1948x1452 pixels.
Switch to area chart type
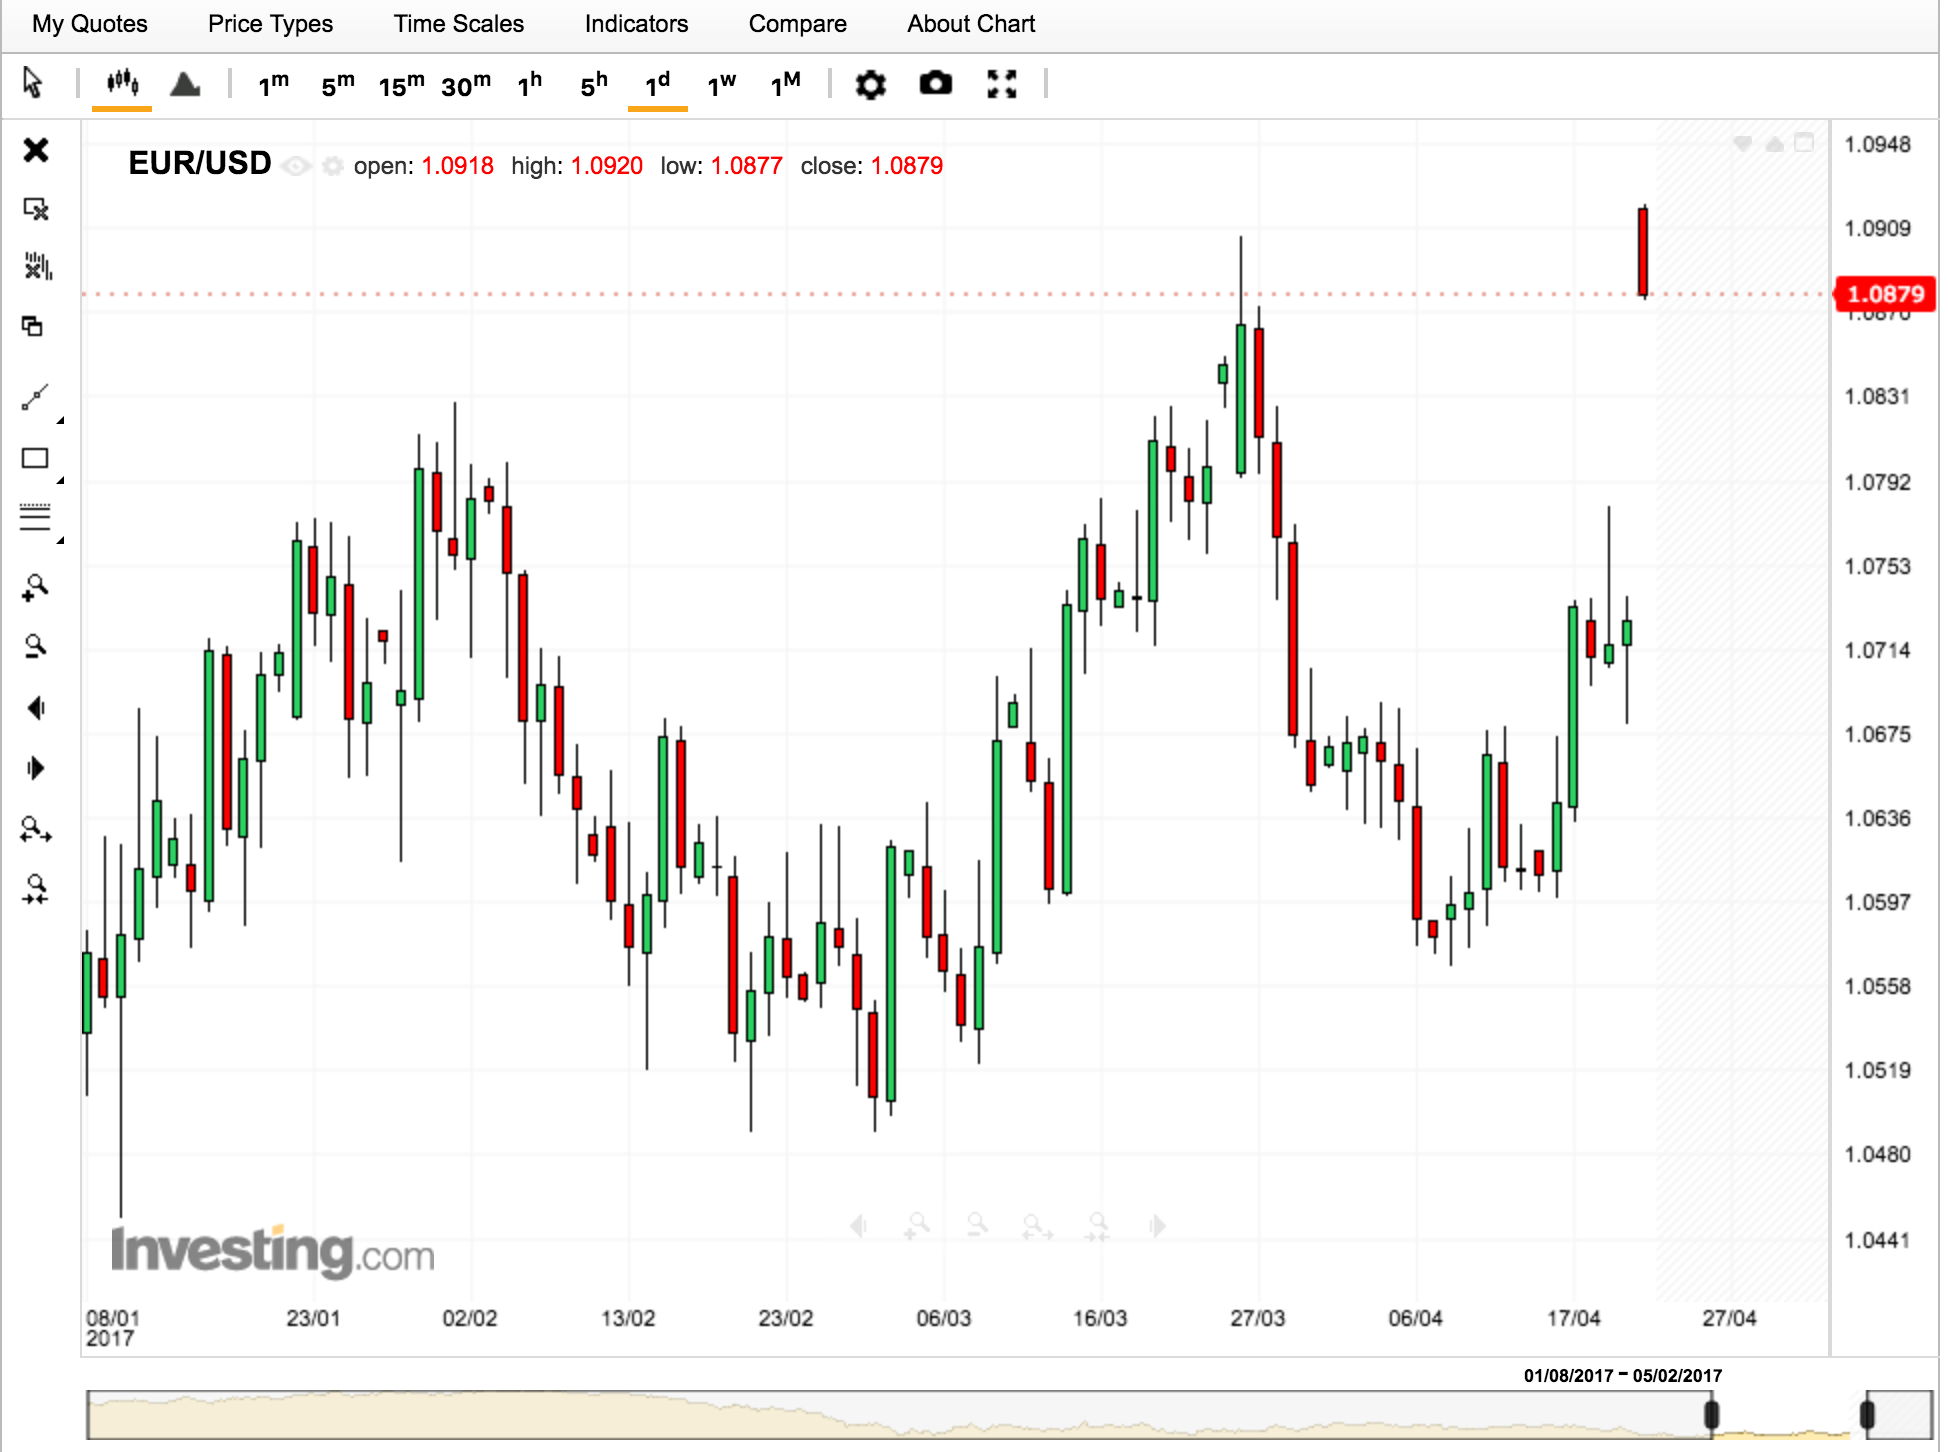click(x=185, y=84)
